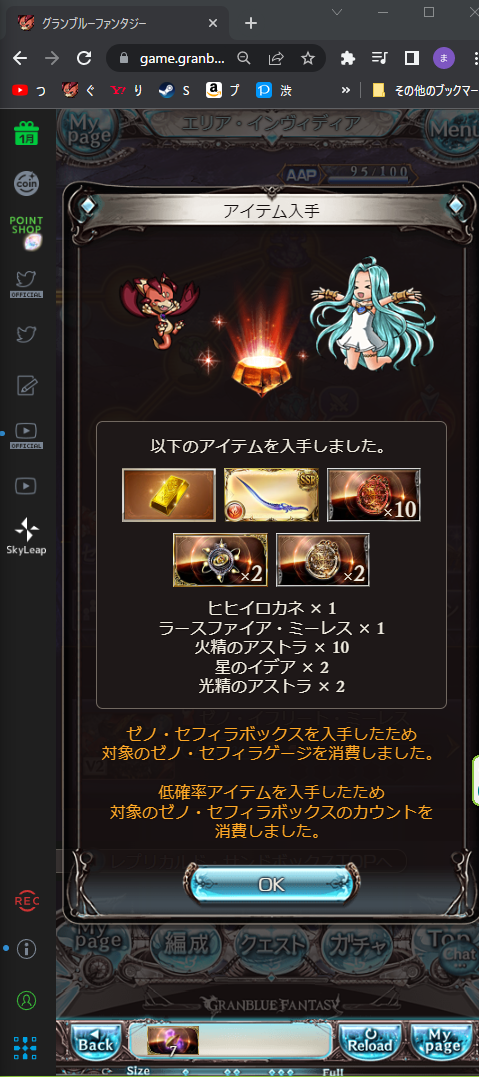Open the coin icon in sidebar
The width and height of the screenshot is (479, 1077).
(26, 183)
